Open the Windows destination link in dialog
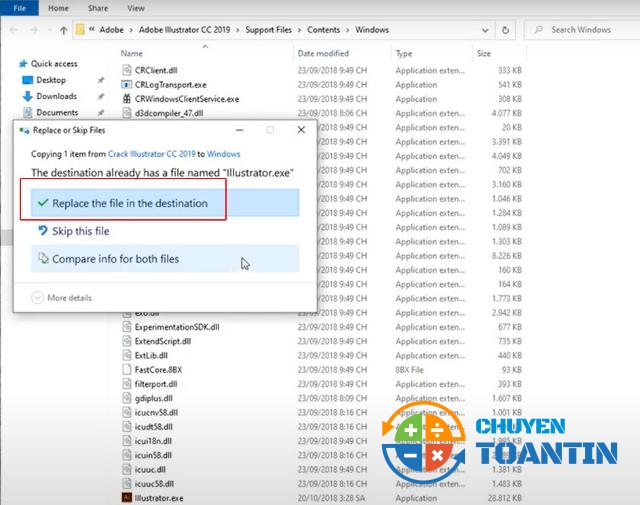 (223, 154)
